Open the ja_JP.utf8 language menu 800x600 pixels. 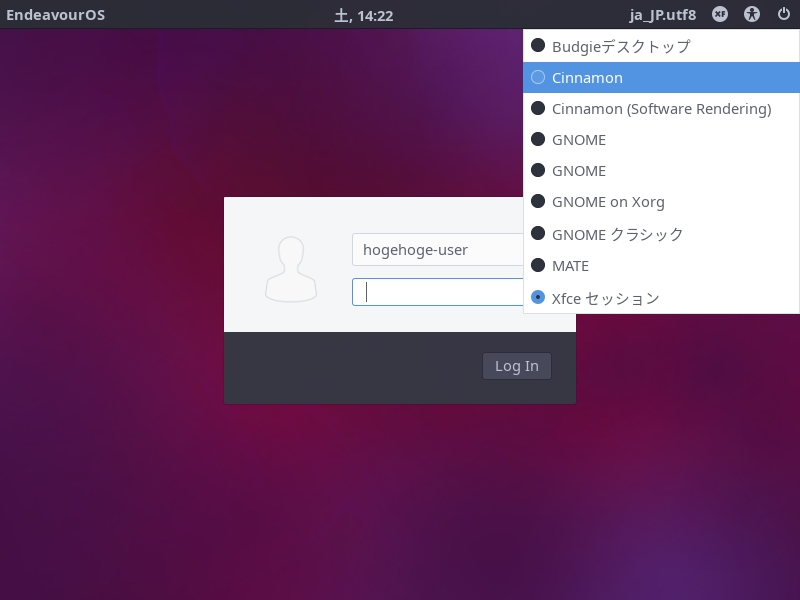662,15
